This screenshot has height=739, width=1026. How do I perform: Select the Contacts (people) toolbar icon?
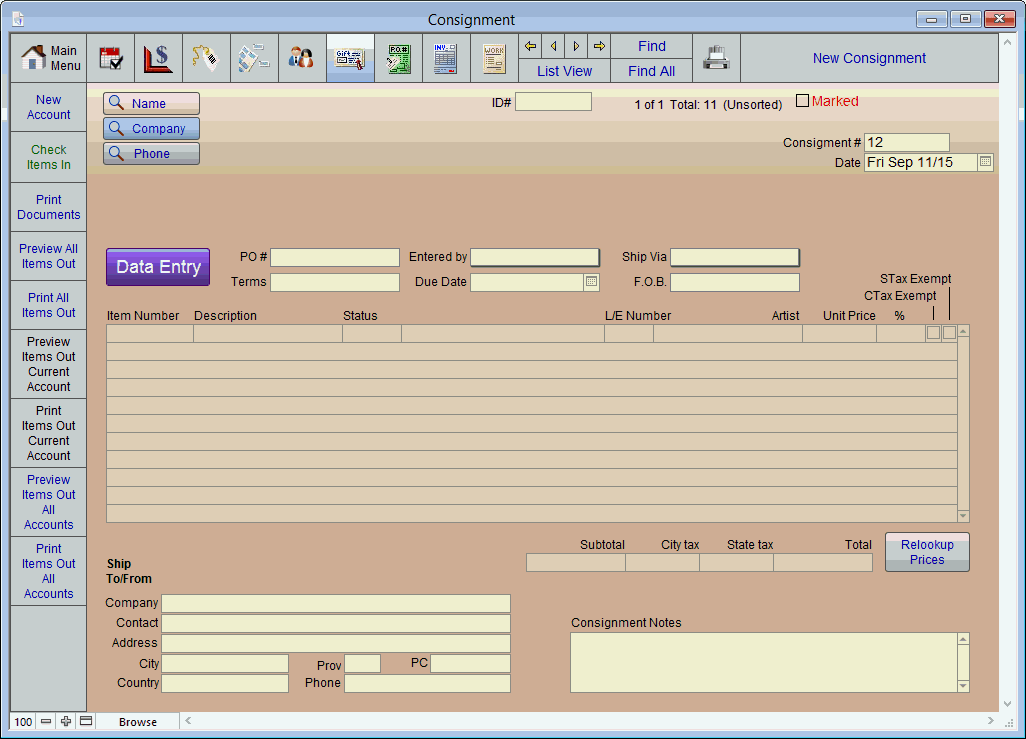302,57
